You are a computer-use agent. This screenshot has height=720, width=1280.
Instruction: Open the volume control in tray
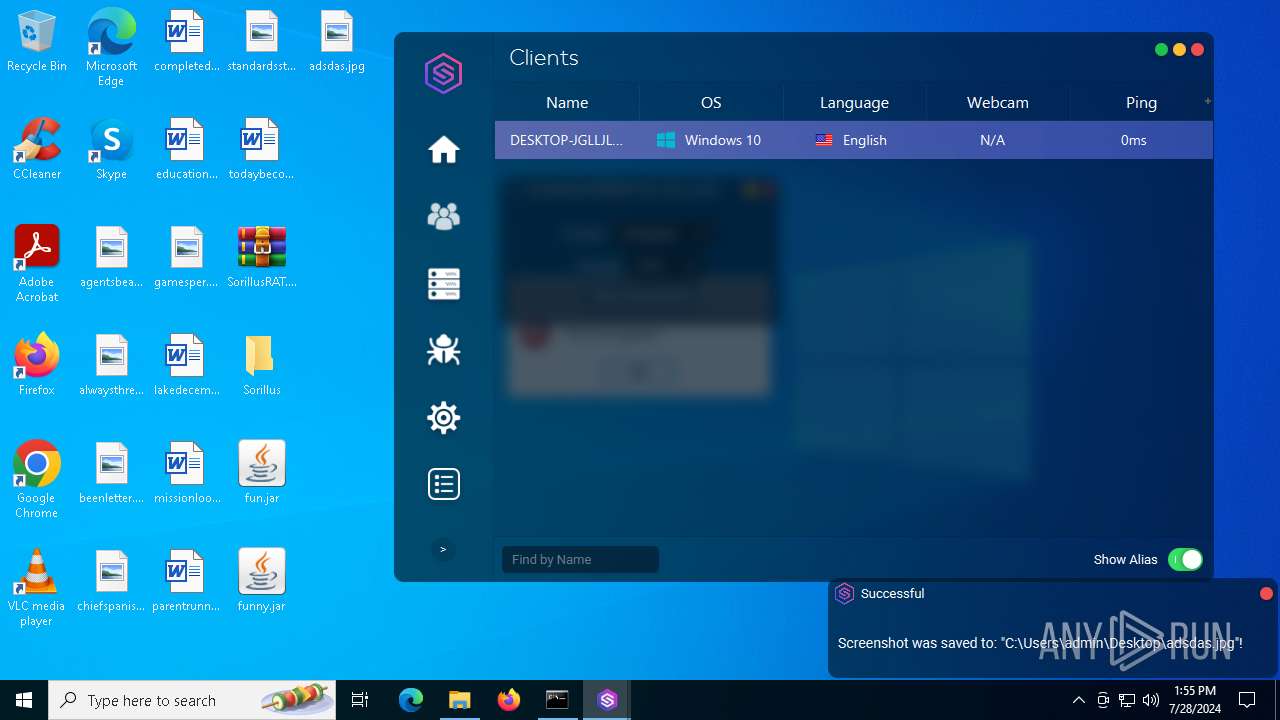1151,700
